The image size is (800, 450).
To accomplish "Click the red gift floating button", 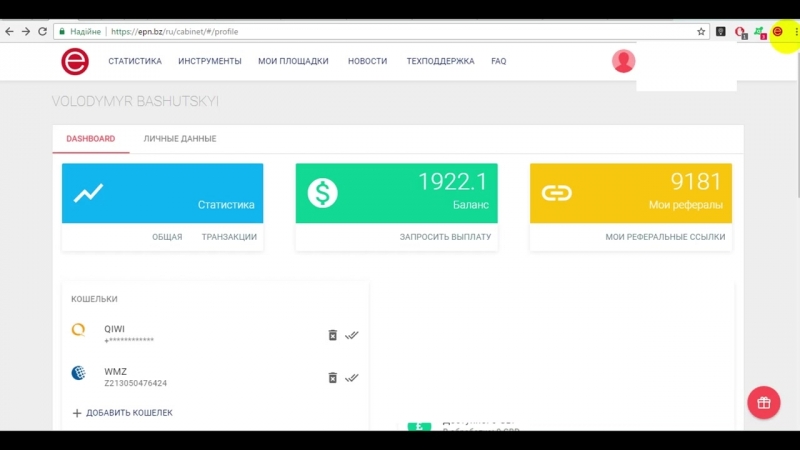I will point(763,402).
